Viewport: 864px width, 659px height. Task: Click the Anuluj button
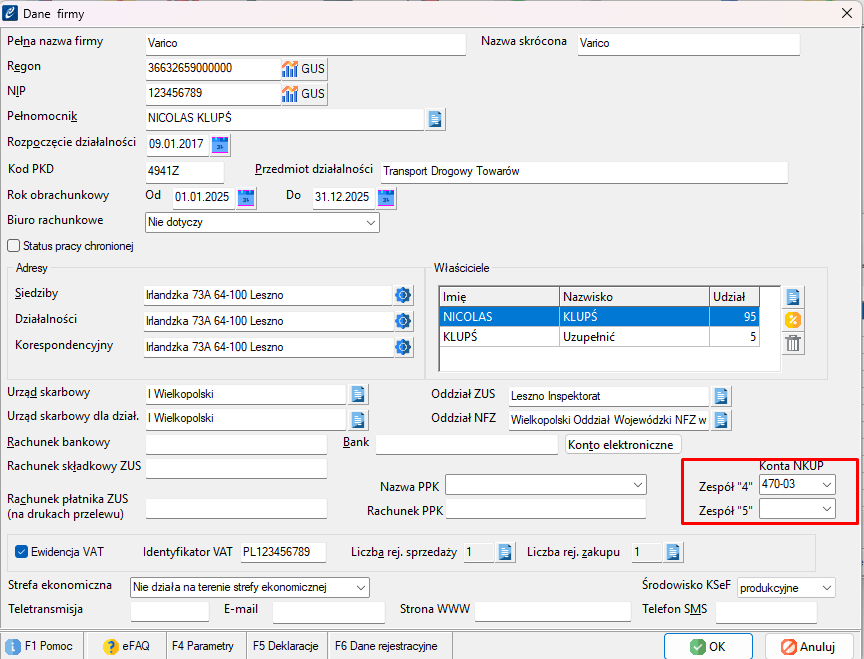point(809,646)
